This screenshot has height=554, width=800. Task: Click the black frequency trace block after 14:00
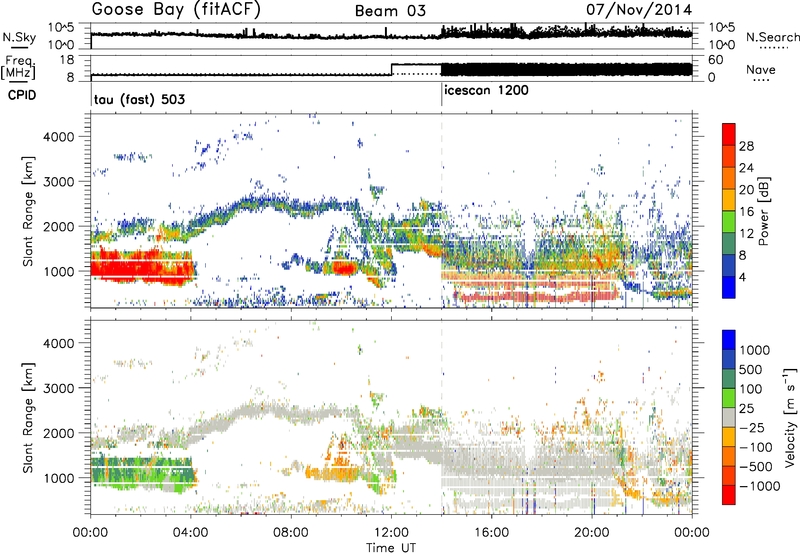click(566, 70)
